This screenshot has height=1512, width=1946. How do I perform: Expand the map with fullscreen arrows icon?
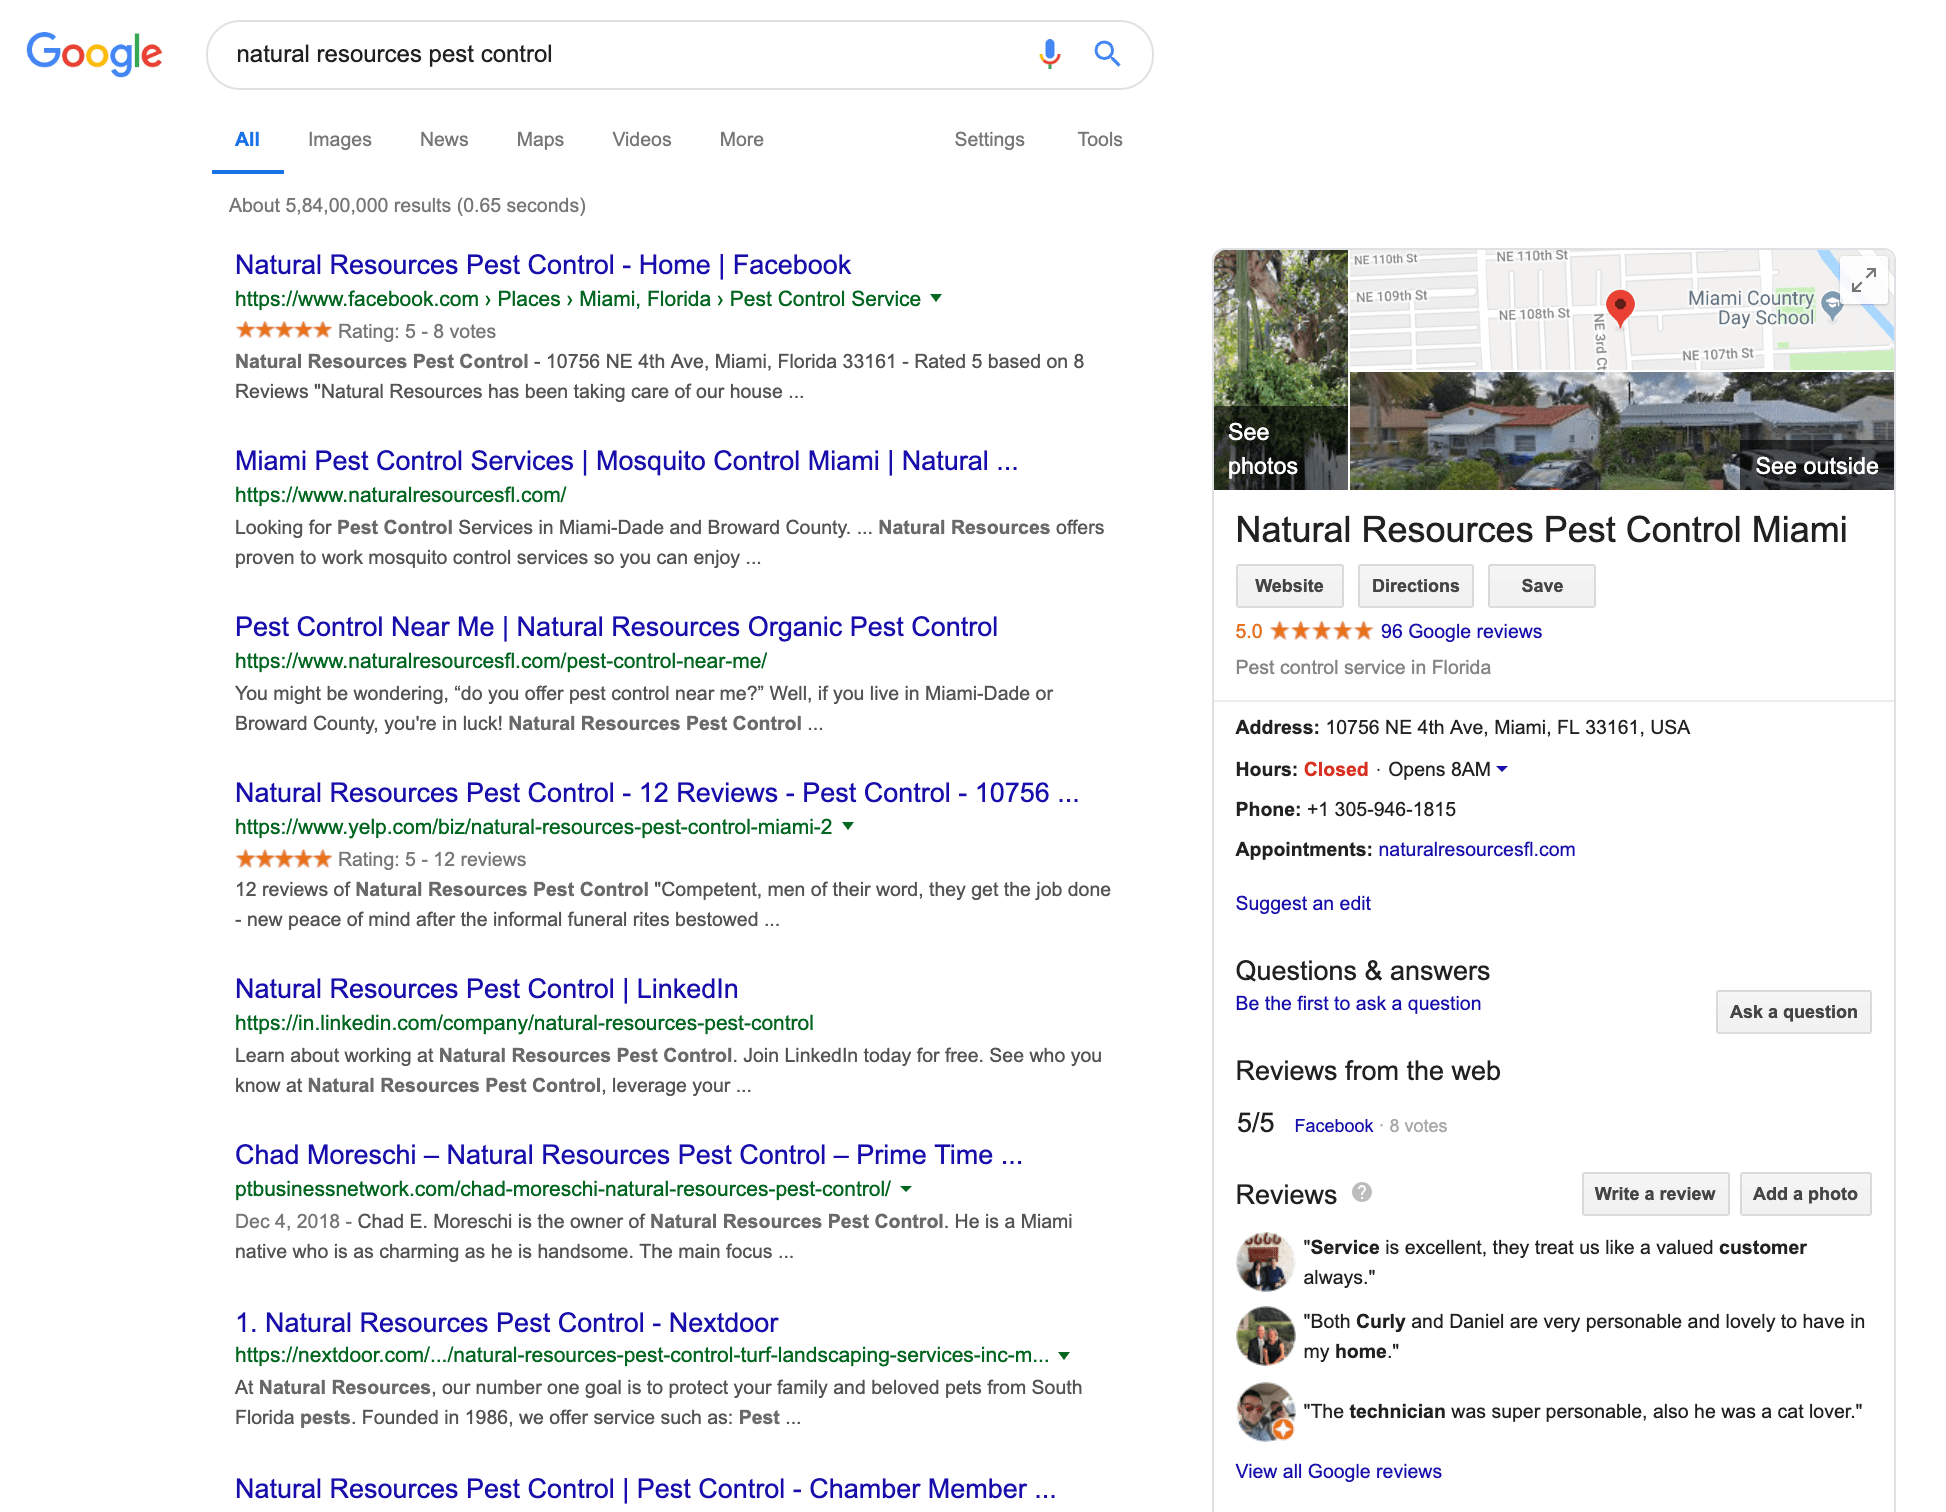1864,280
